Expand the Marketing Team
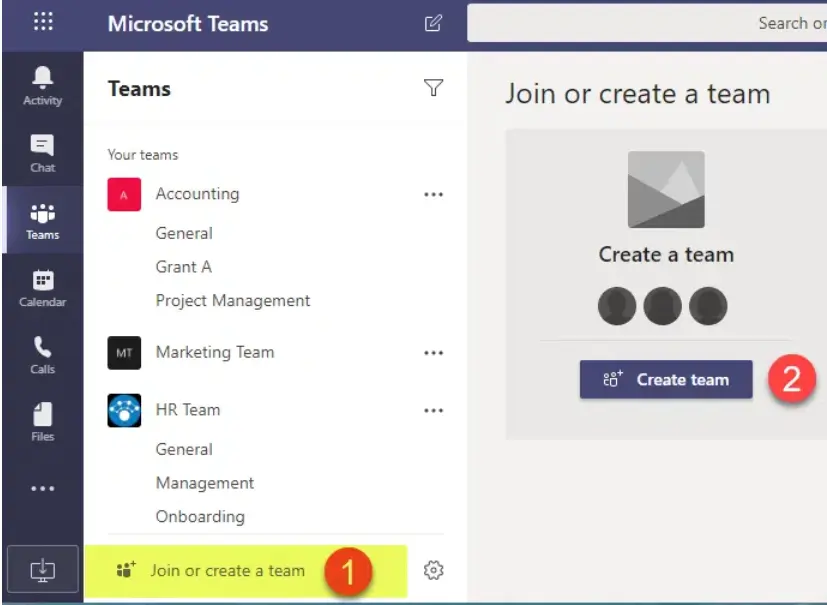827x605 pixels. coord(215,352)
